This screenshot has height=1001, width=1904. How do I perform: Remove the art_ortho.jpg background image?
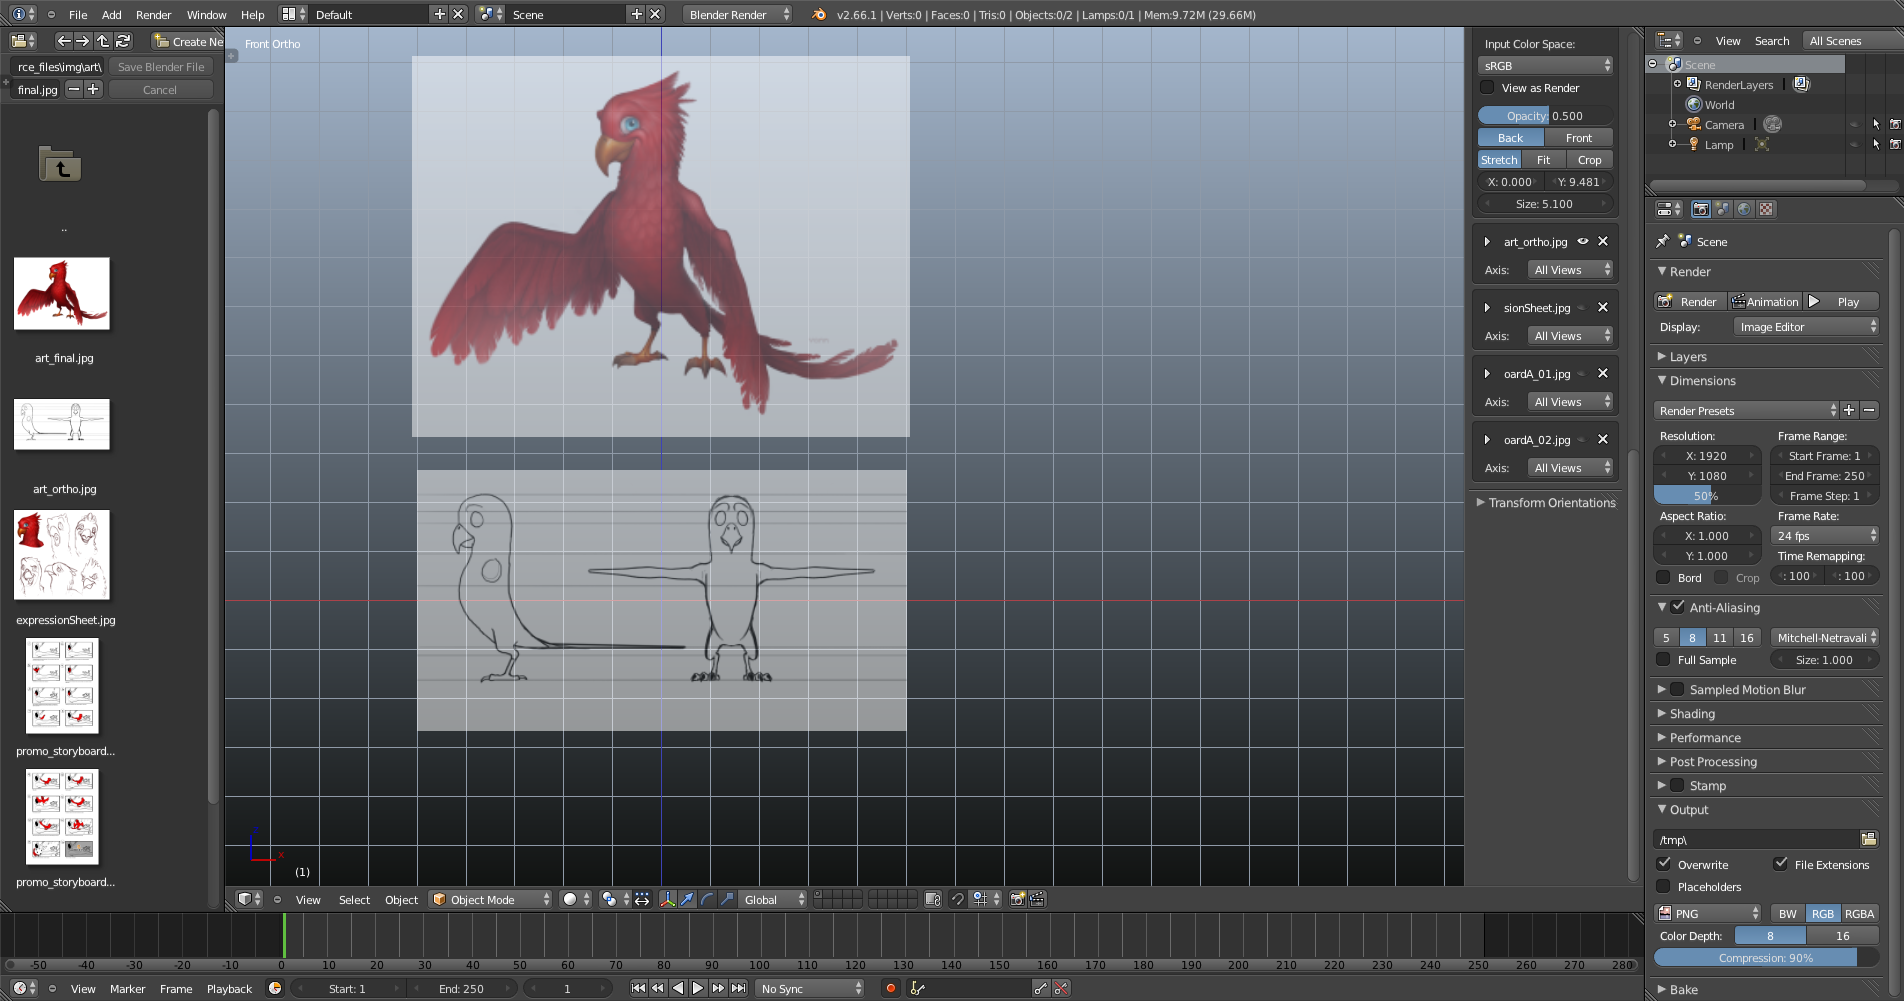click(1603, 241)
